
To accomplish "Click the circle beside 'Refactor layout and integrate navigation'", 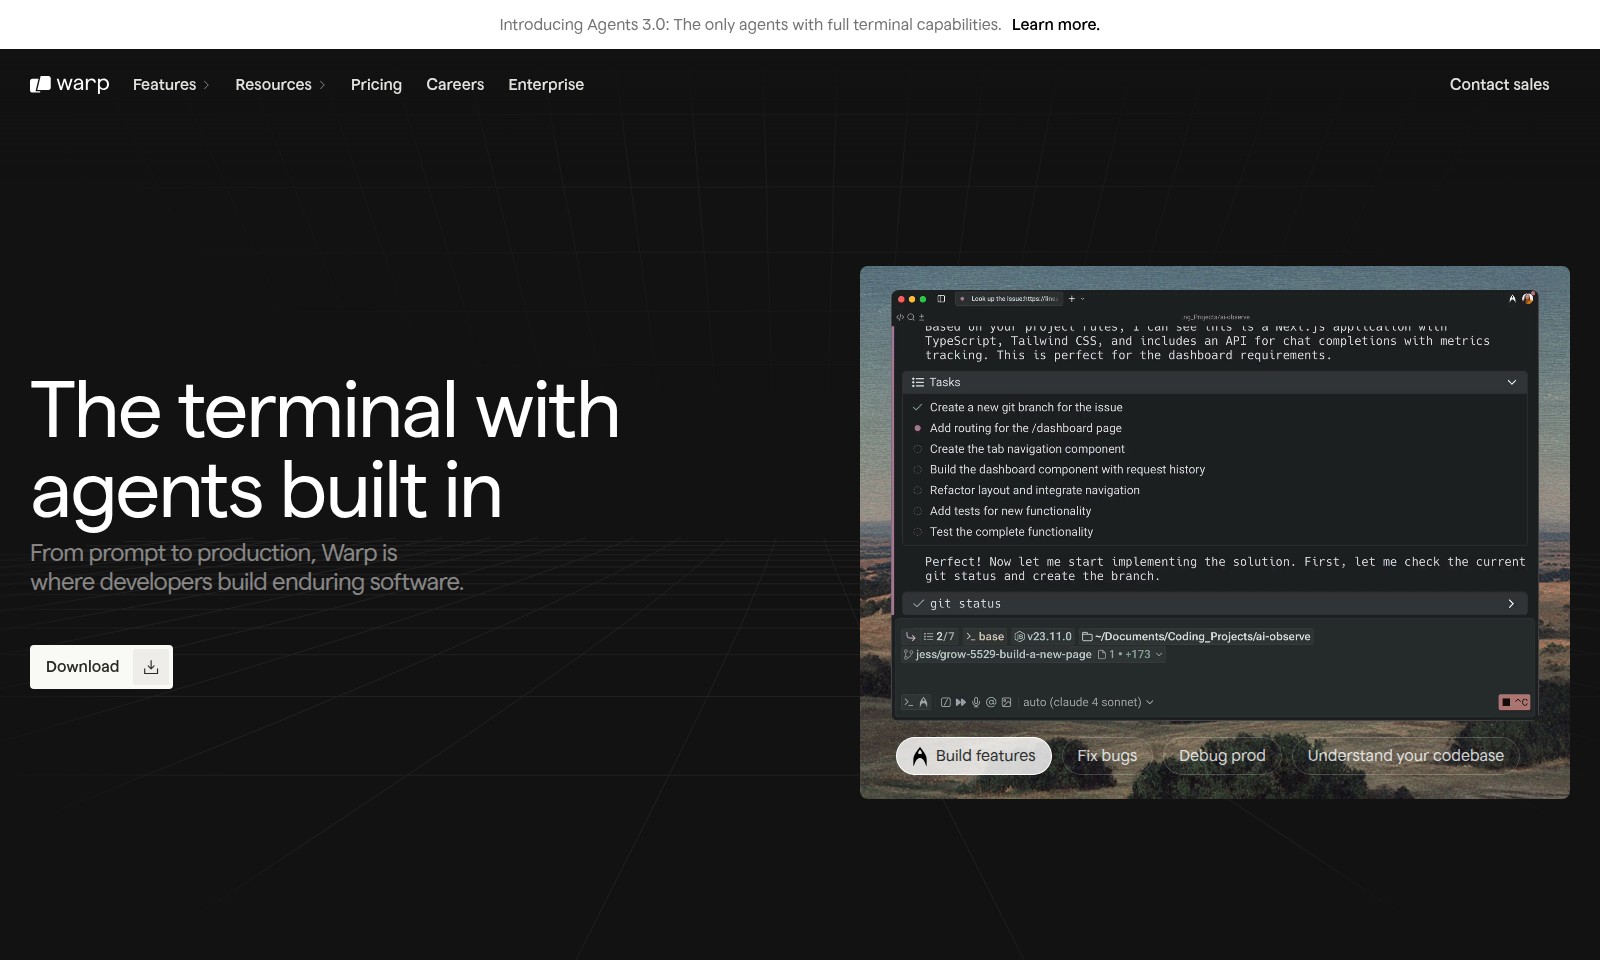I will [917, 490].
